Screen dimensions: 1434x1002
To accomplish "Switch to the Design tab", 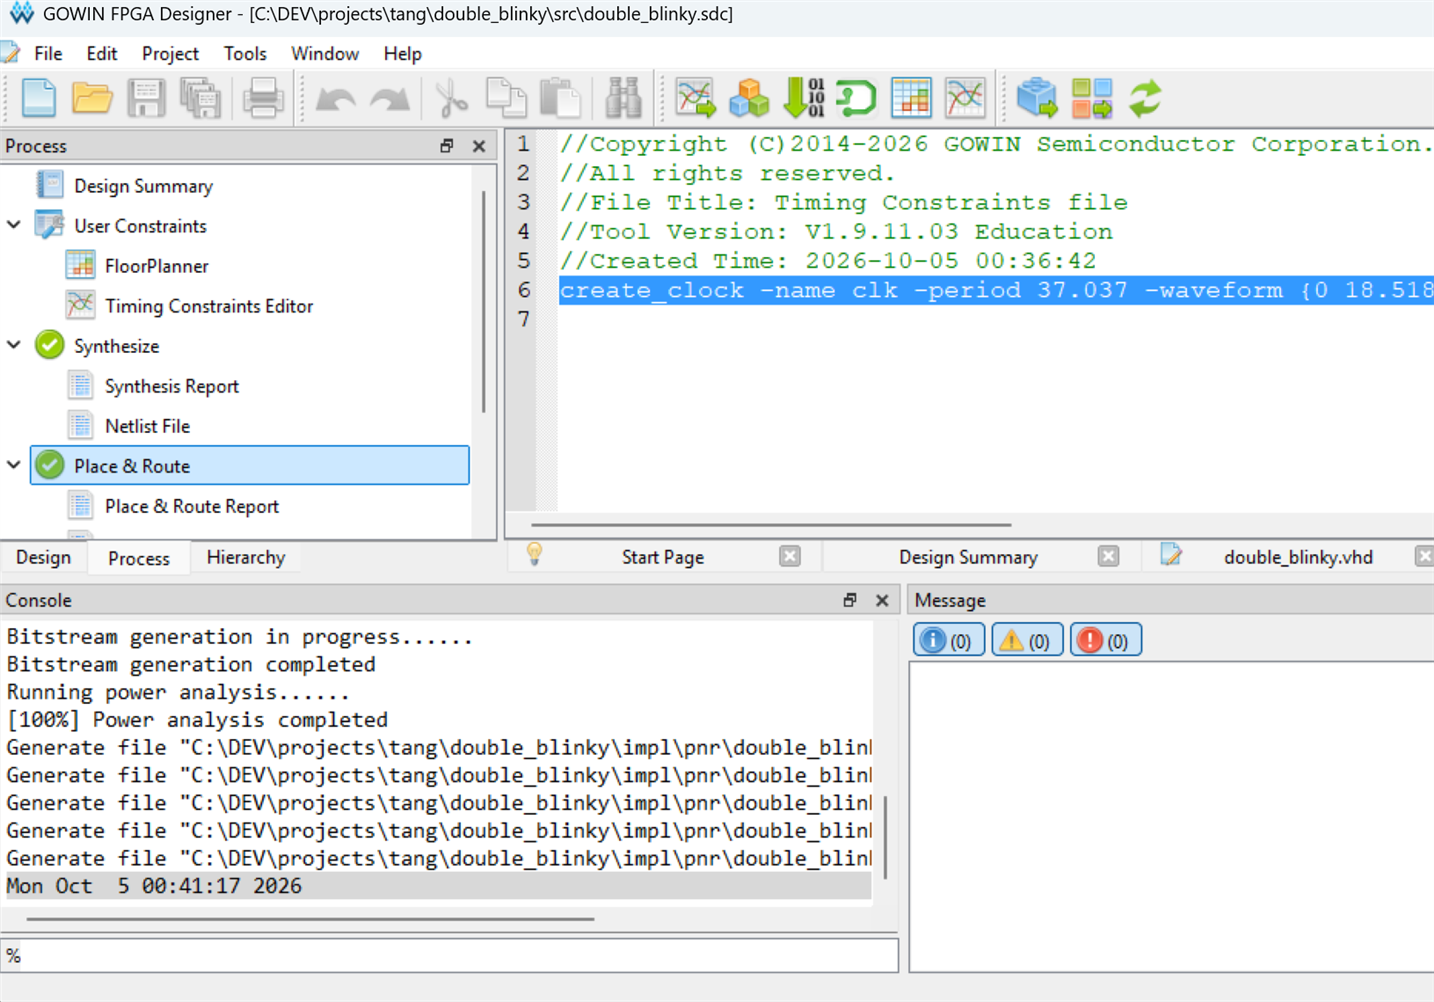I will coord(43,557).
